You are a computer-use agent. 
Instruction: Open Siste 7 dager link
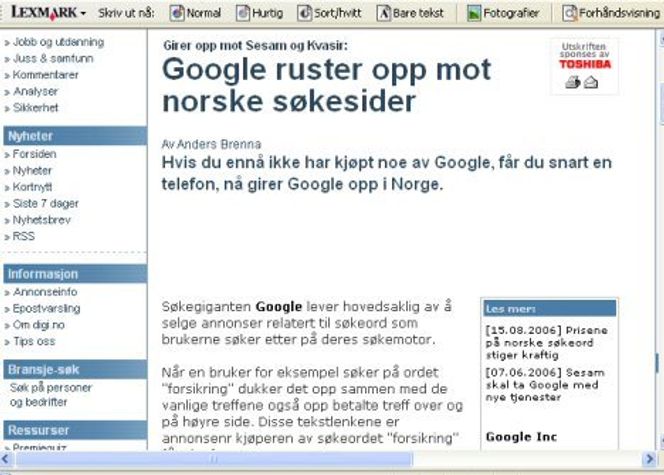46,204
